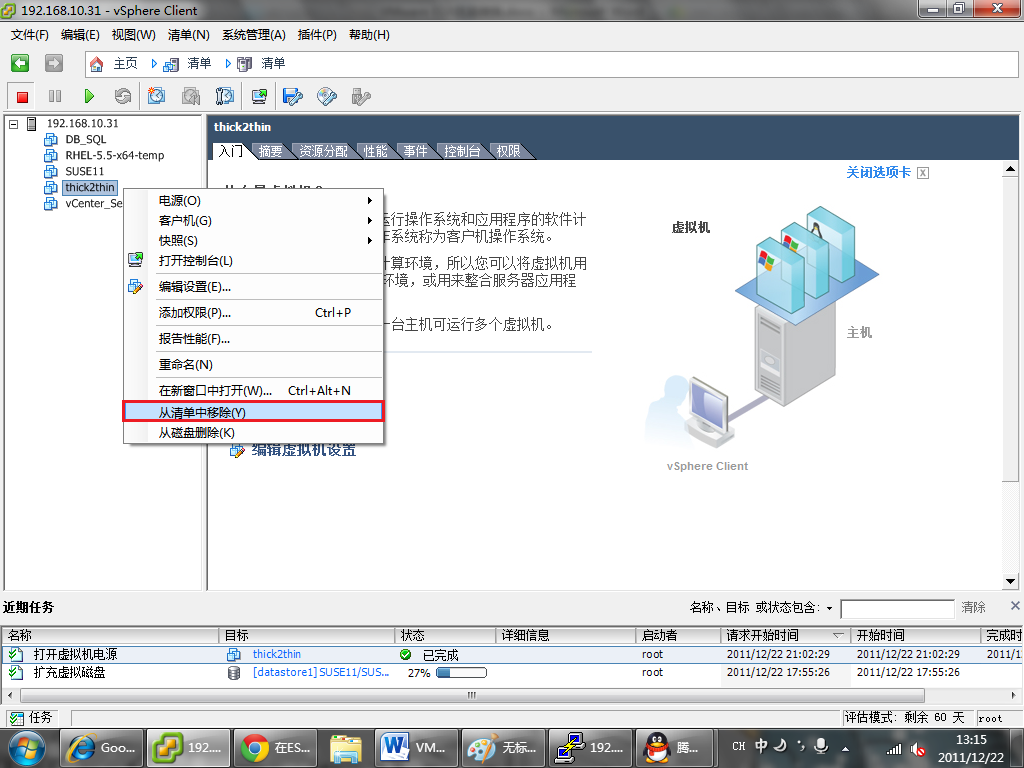This screenshot has height=768, width=1024.
Task: Click the tasks horizontal scrollbar thumb
Action: [471, 695]
